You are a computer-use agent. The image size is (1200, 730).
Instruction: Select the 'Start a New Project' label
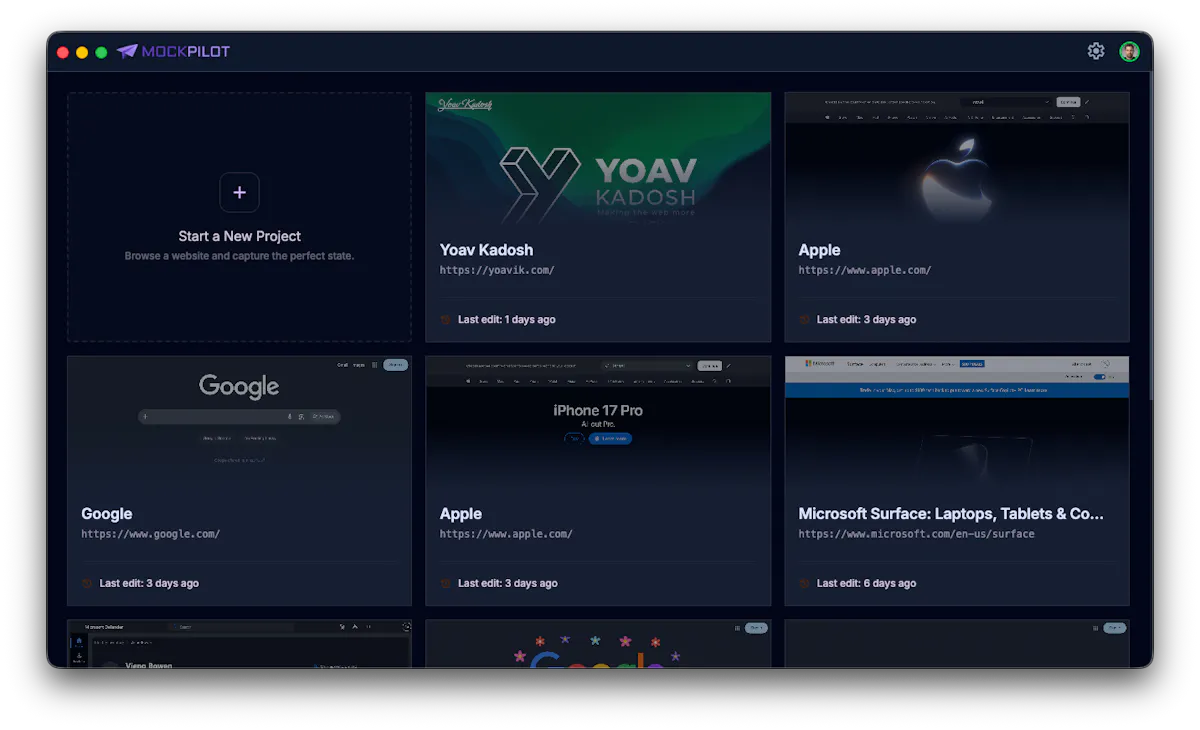[x=240, y=236]
